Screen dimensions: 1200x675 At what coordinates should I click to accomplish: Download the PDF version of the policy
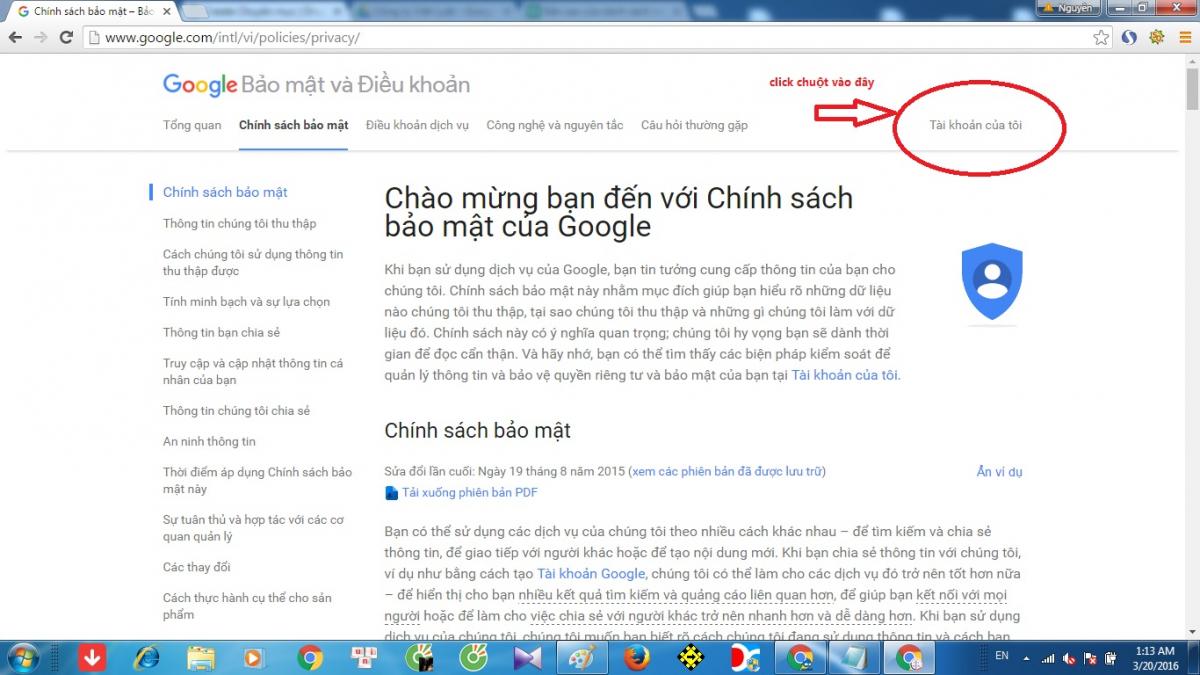(x=470, y=492)
